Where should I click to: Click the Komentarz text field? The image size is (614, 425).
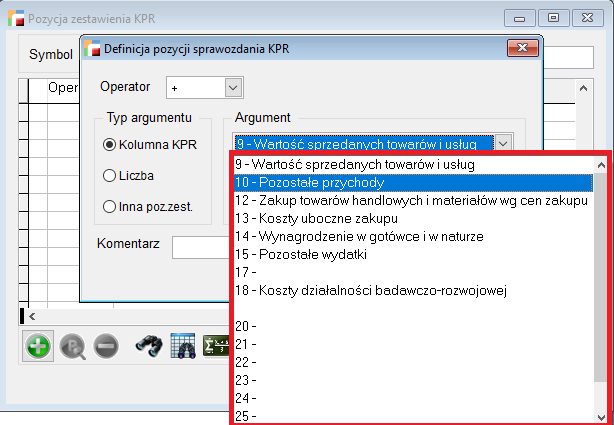[200, 246]
